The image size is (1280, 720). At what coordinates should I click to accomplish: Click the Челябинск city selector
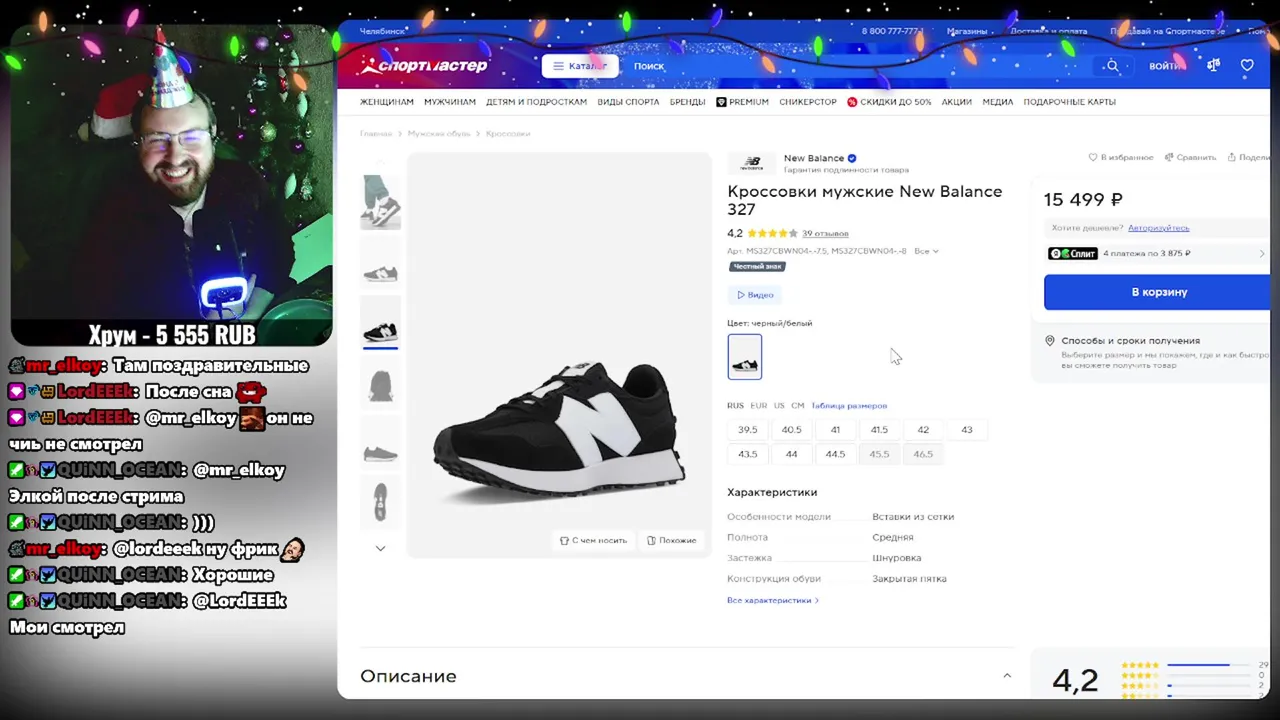click(382, 31)
